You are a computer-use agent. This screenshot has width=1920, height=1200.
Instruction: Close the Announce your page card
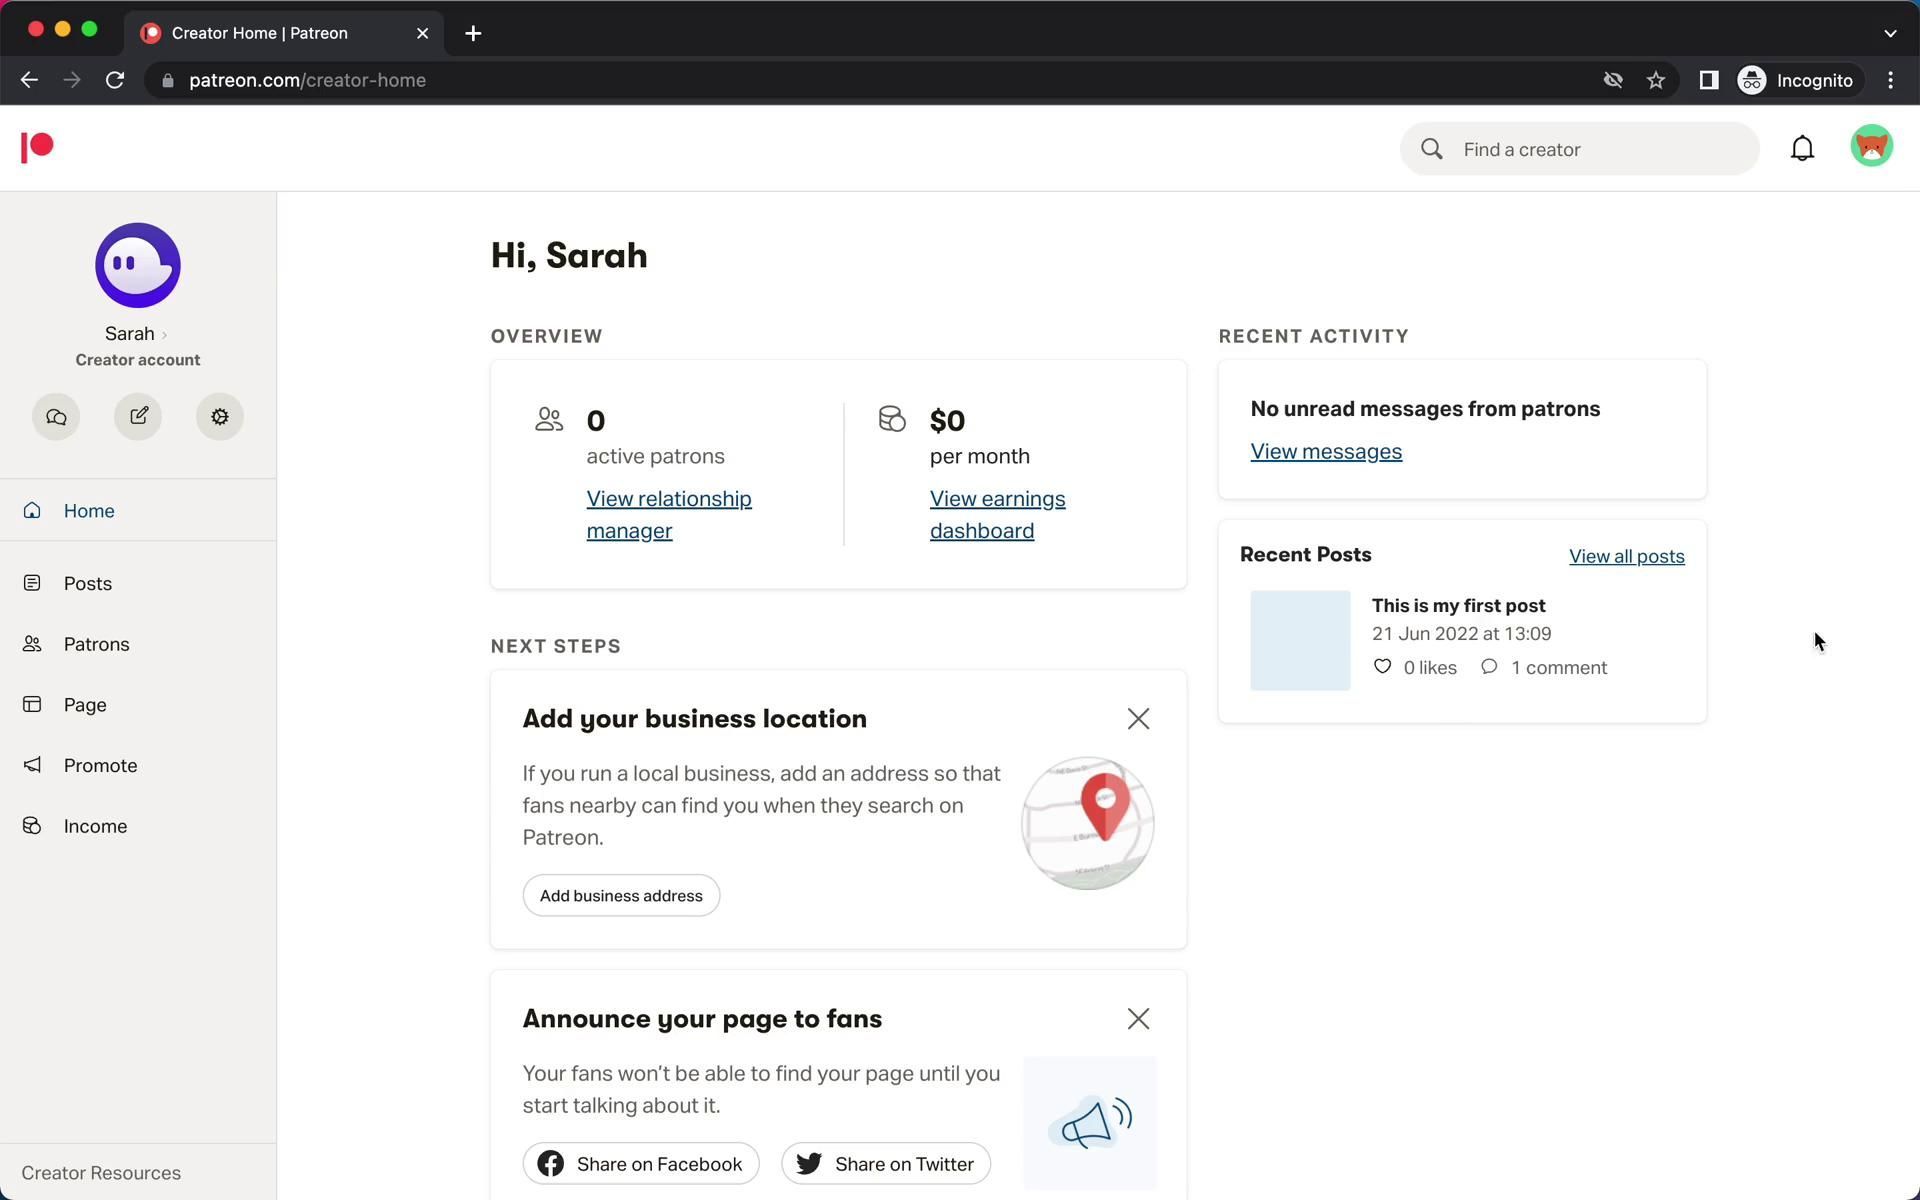point(1138,1019)
